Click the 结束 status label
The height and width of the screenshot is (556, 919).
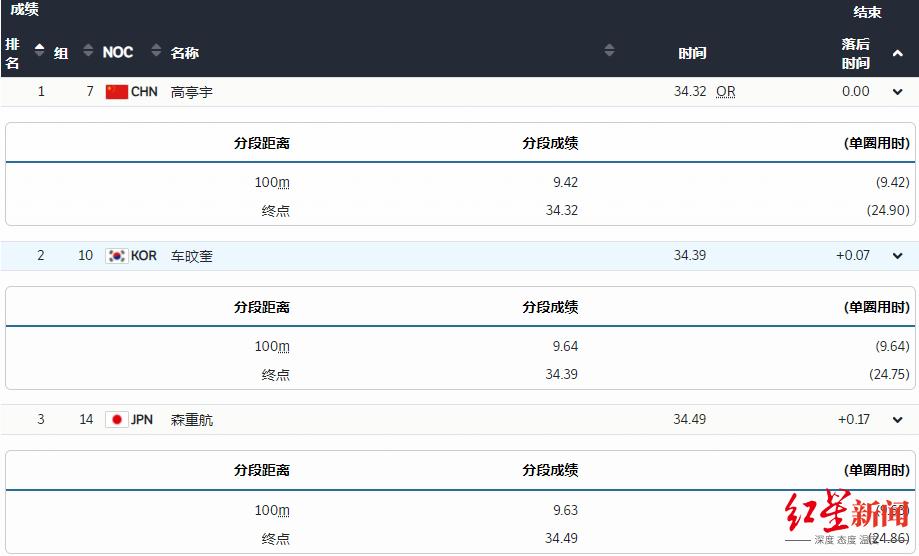click(867, 12)
